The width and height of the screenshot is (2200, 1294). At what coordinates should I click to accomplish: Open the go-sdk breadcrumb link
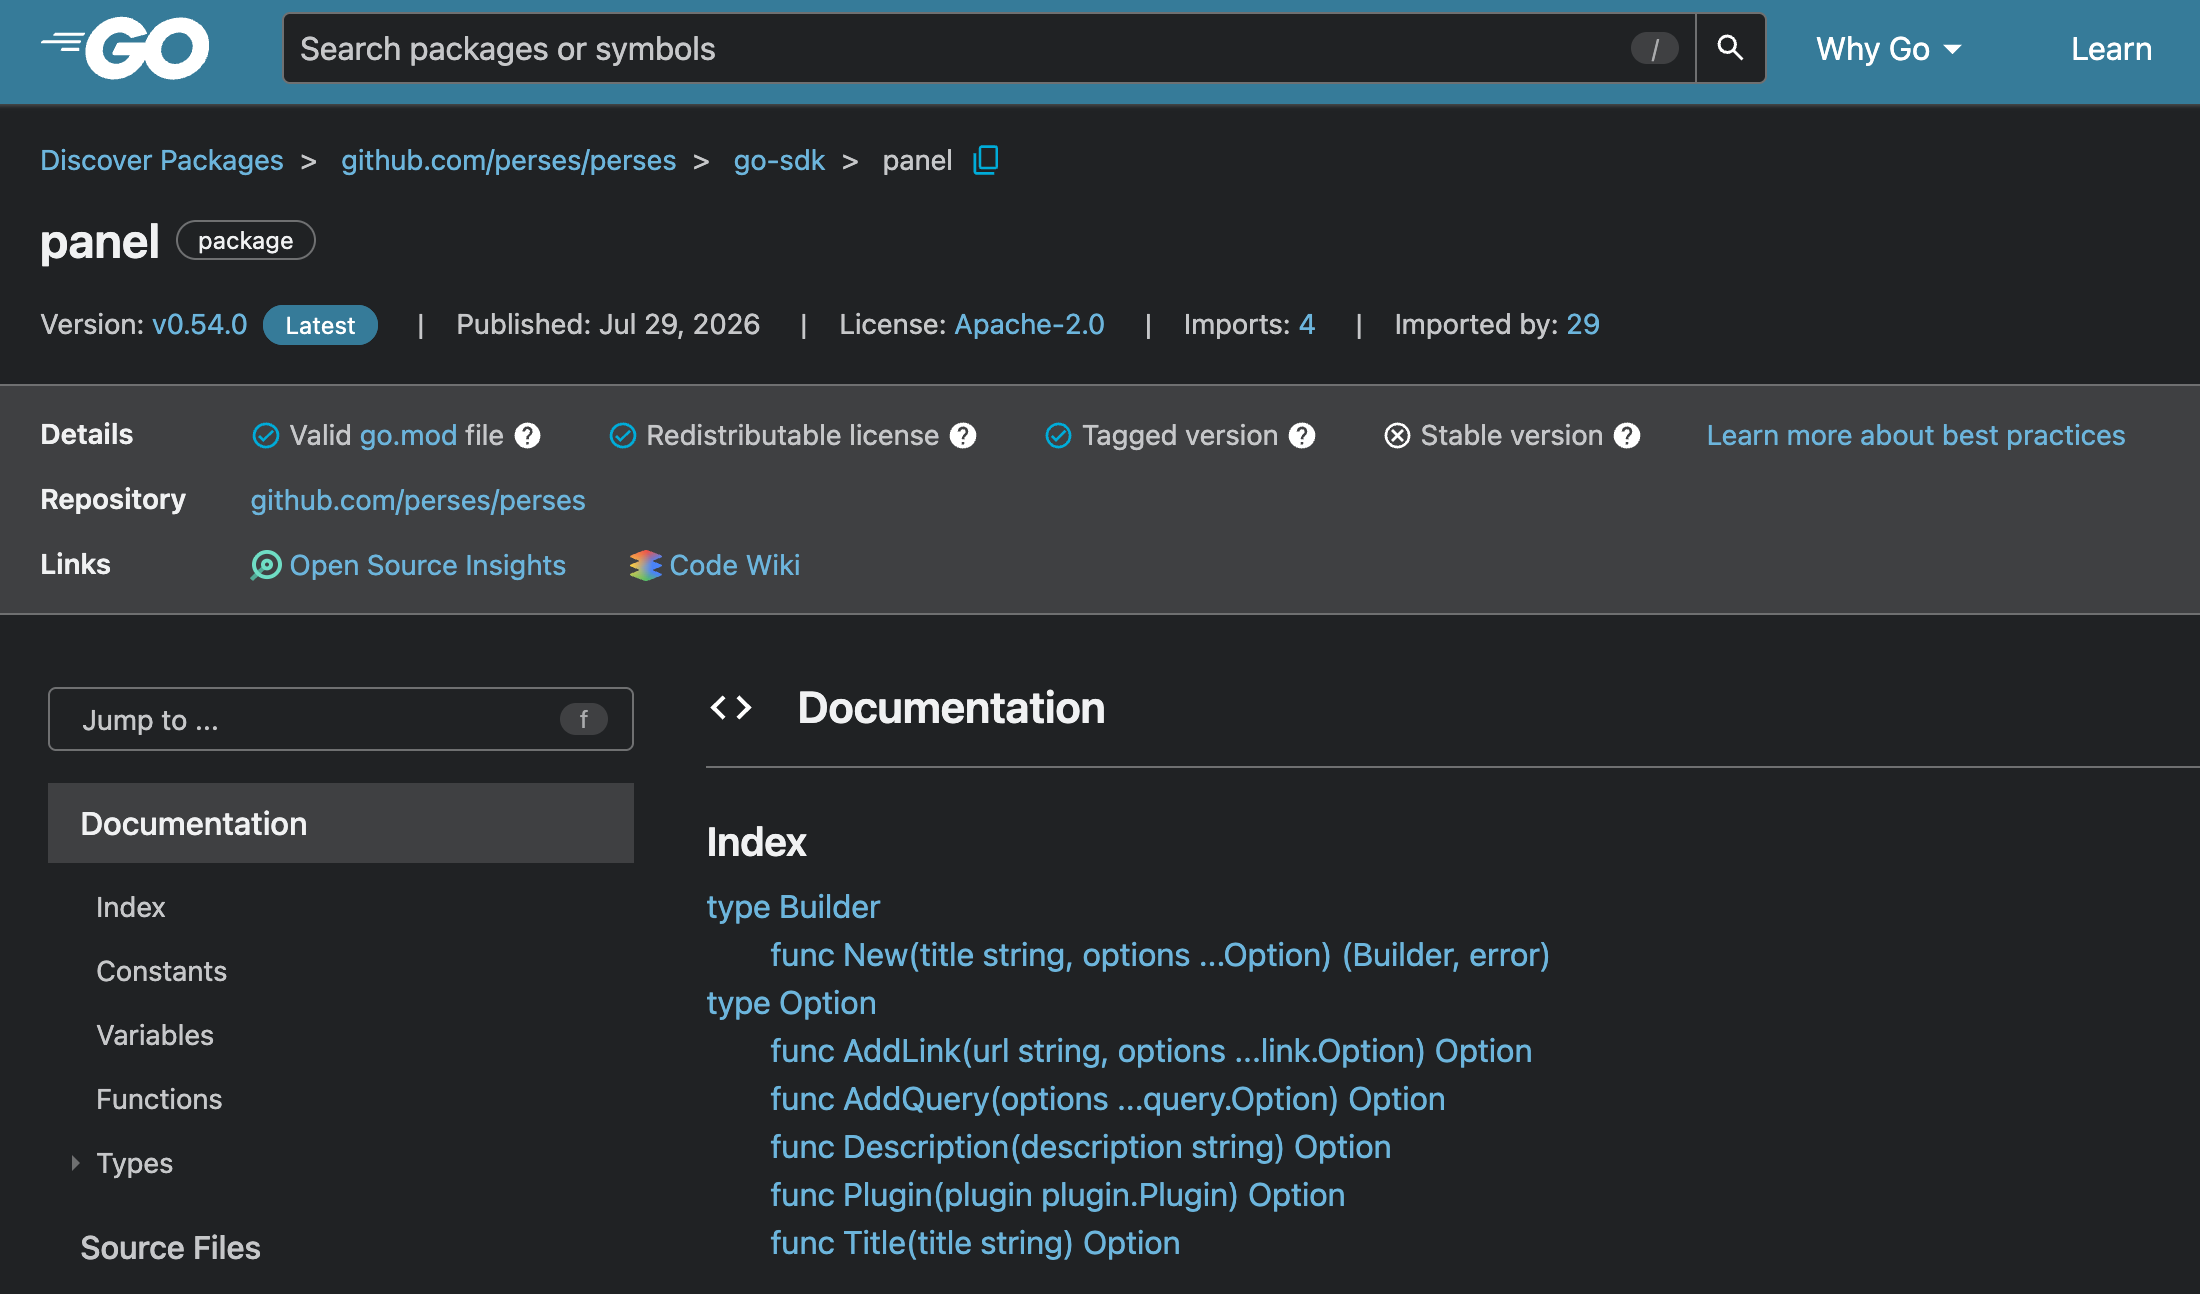(779, 160)
